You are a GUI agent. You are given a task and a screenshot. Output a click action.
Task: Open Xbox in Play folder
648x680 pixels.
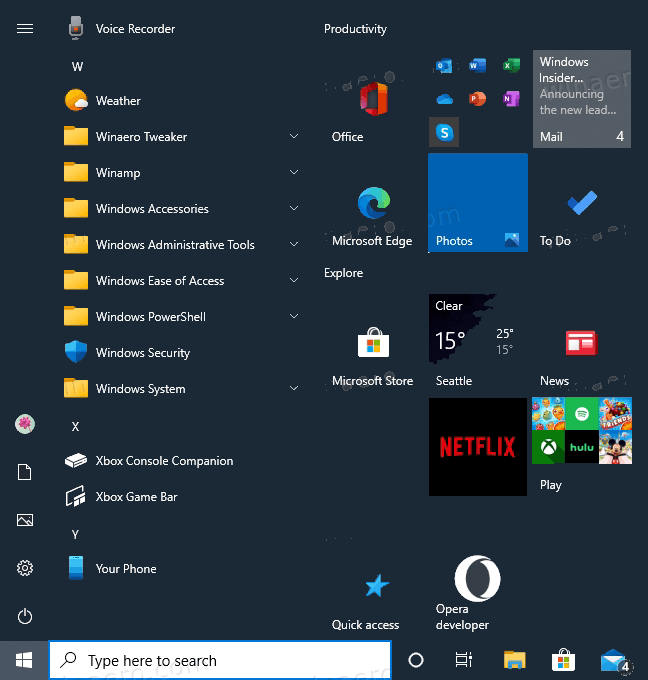tap(549, 447)
